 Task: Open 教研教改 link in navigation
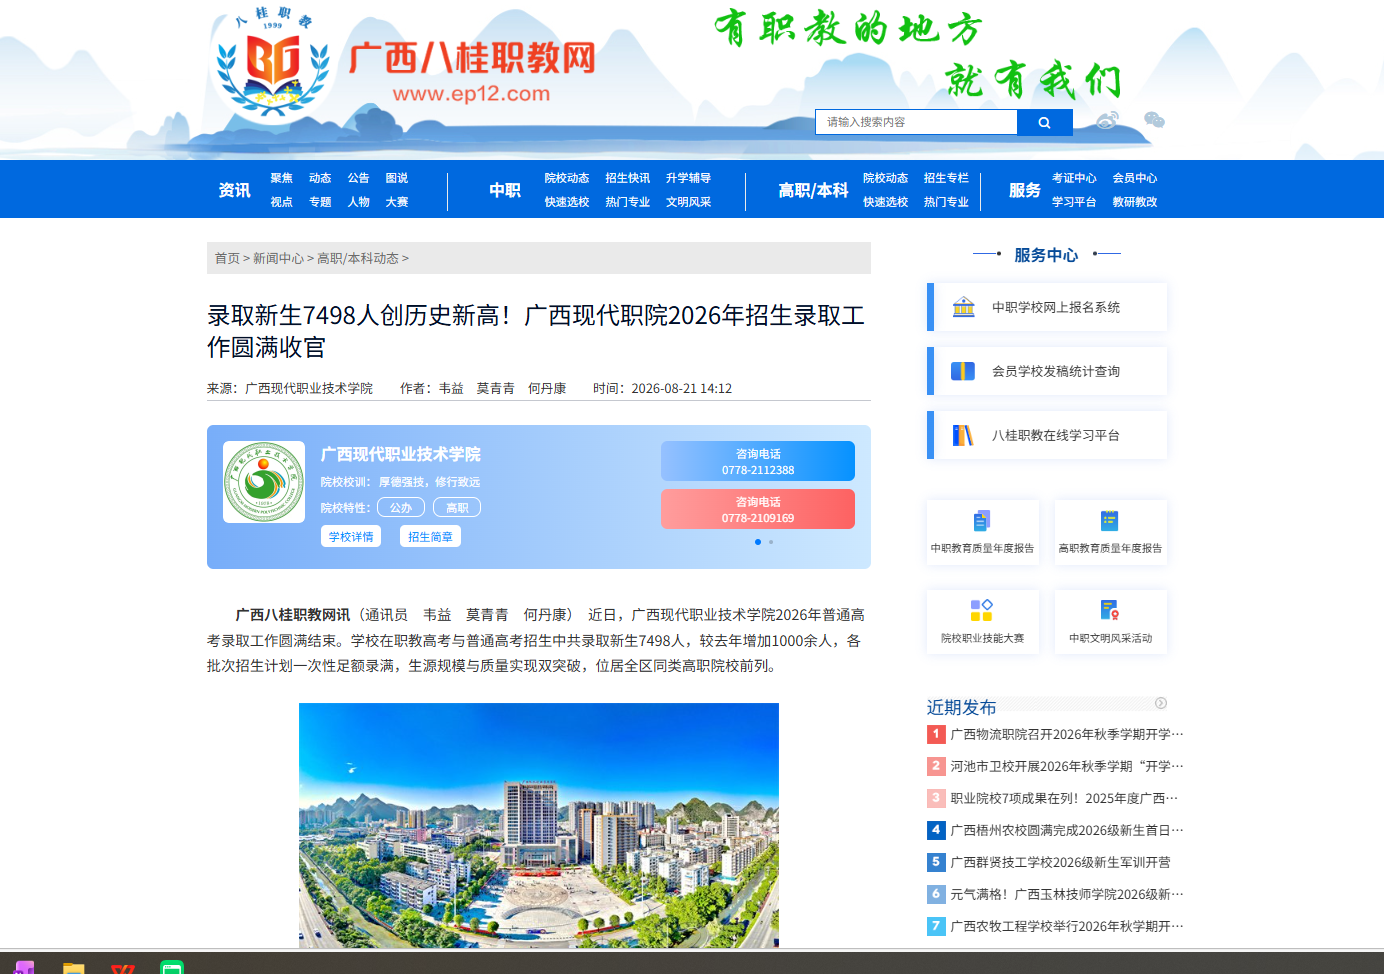tap(1135, 202)
